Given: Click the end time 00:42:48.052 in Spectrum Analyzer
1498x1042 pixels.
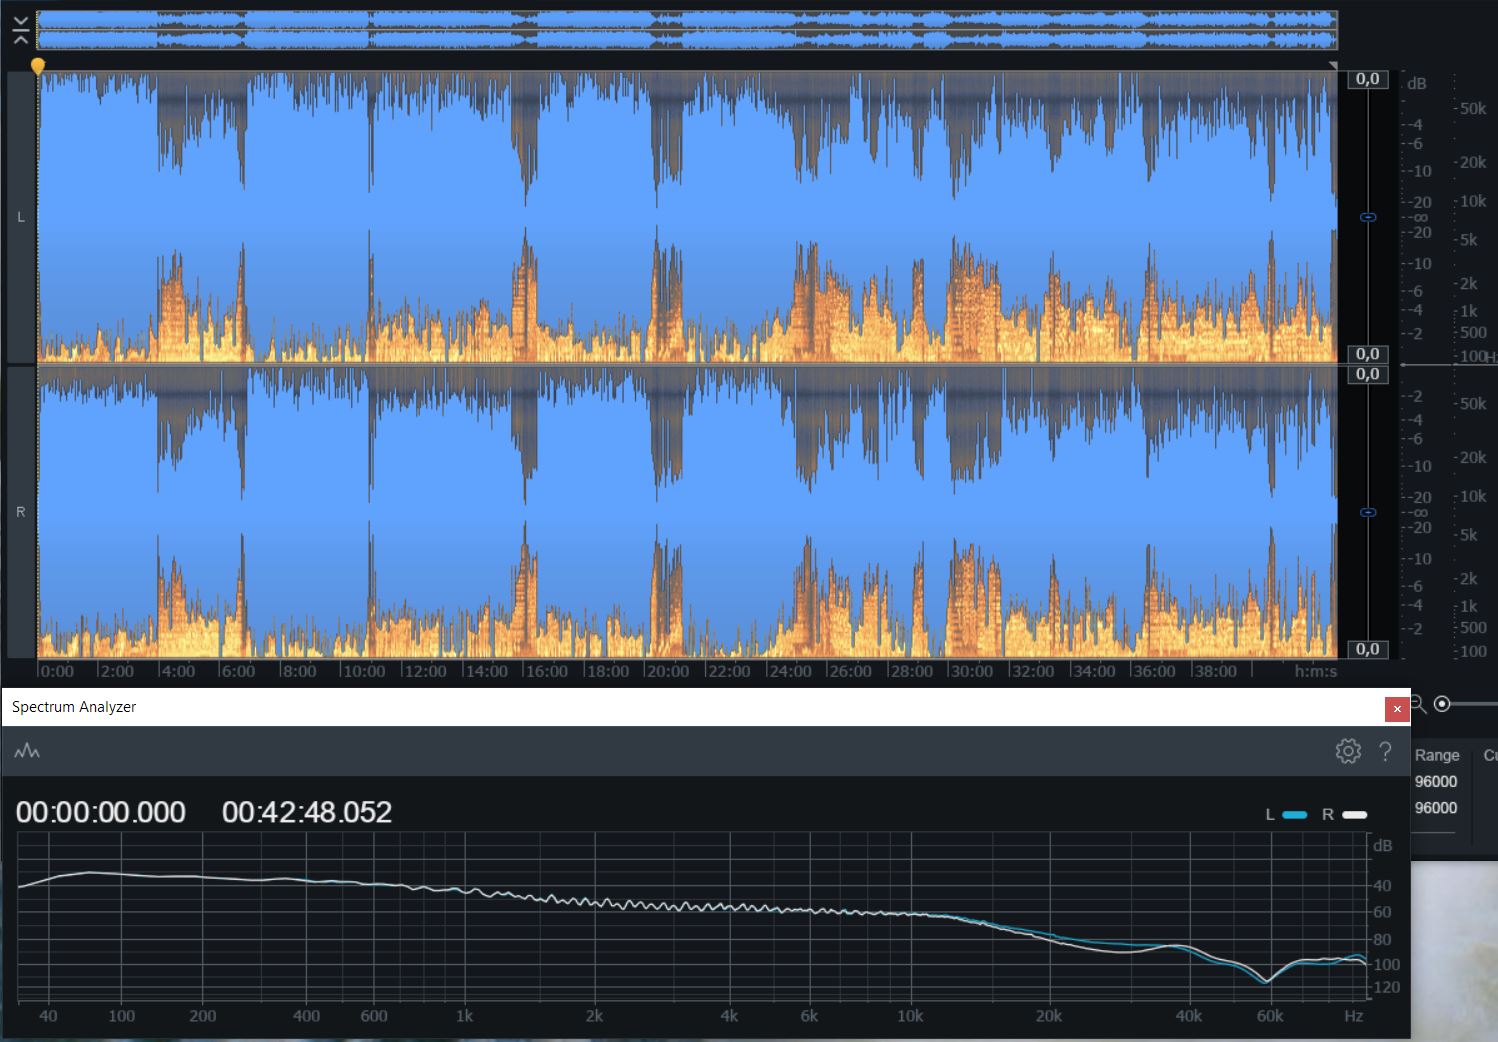Looking at the screenshot, I should click(x=307, y=812).
